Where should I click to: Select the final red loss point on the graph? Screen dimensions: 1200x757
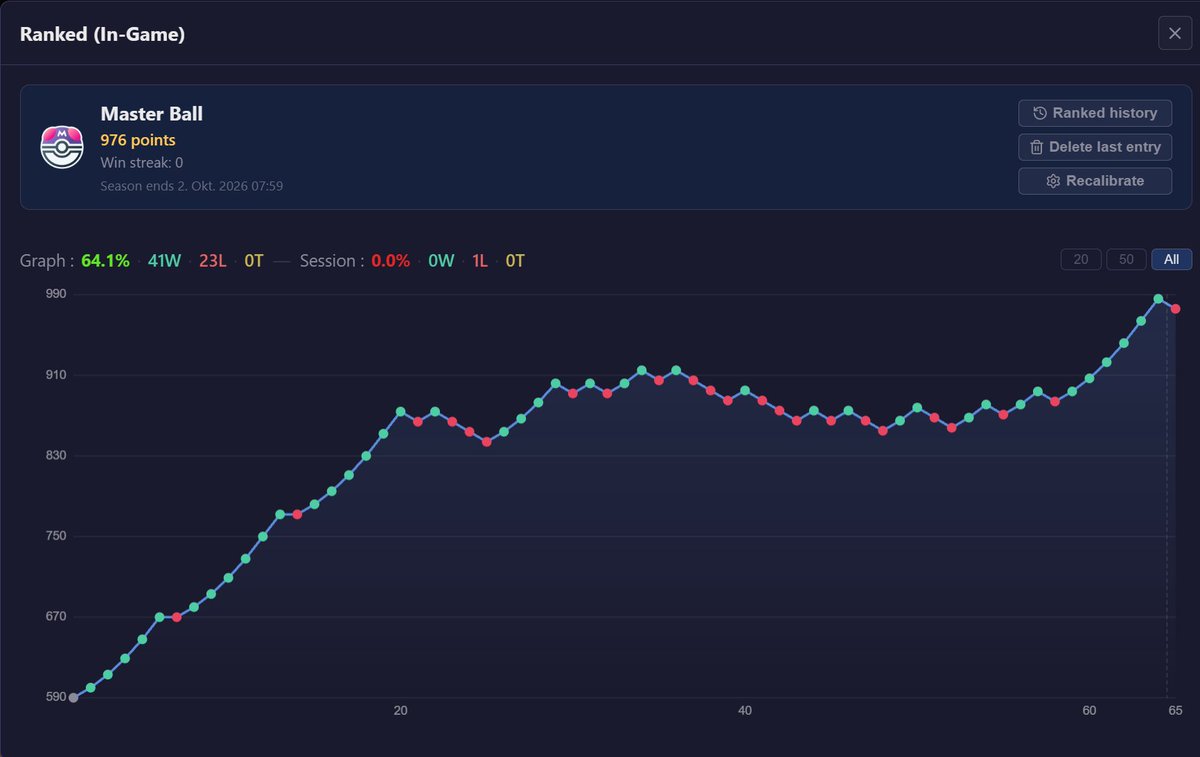coord(1176,309)
